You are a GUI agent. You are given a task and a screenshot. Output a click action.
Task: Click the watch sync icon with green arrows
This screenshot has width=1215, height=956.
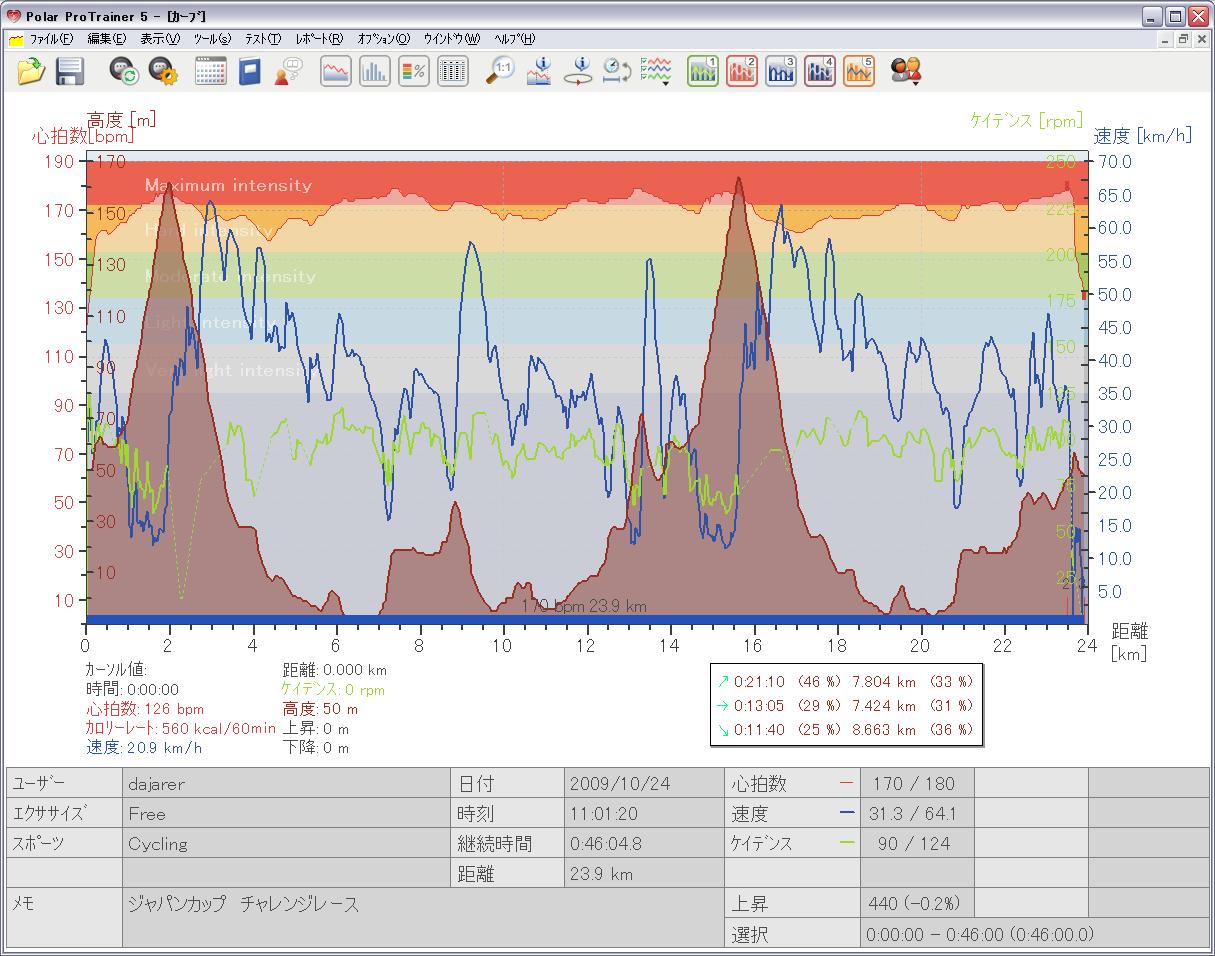click(x=124, y=71)
